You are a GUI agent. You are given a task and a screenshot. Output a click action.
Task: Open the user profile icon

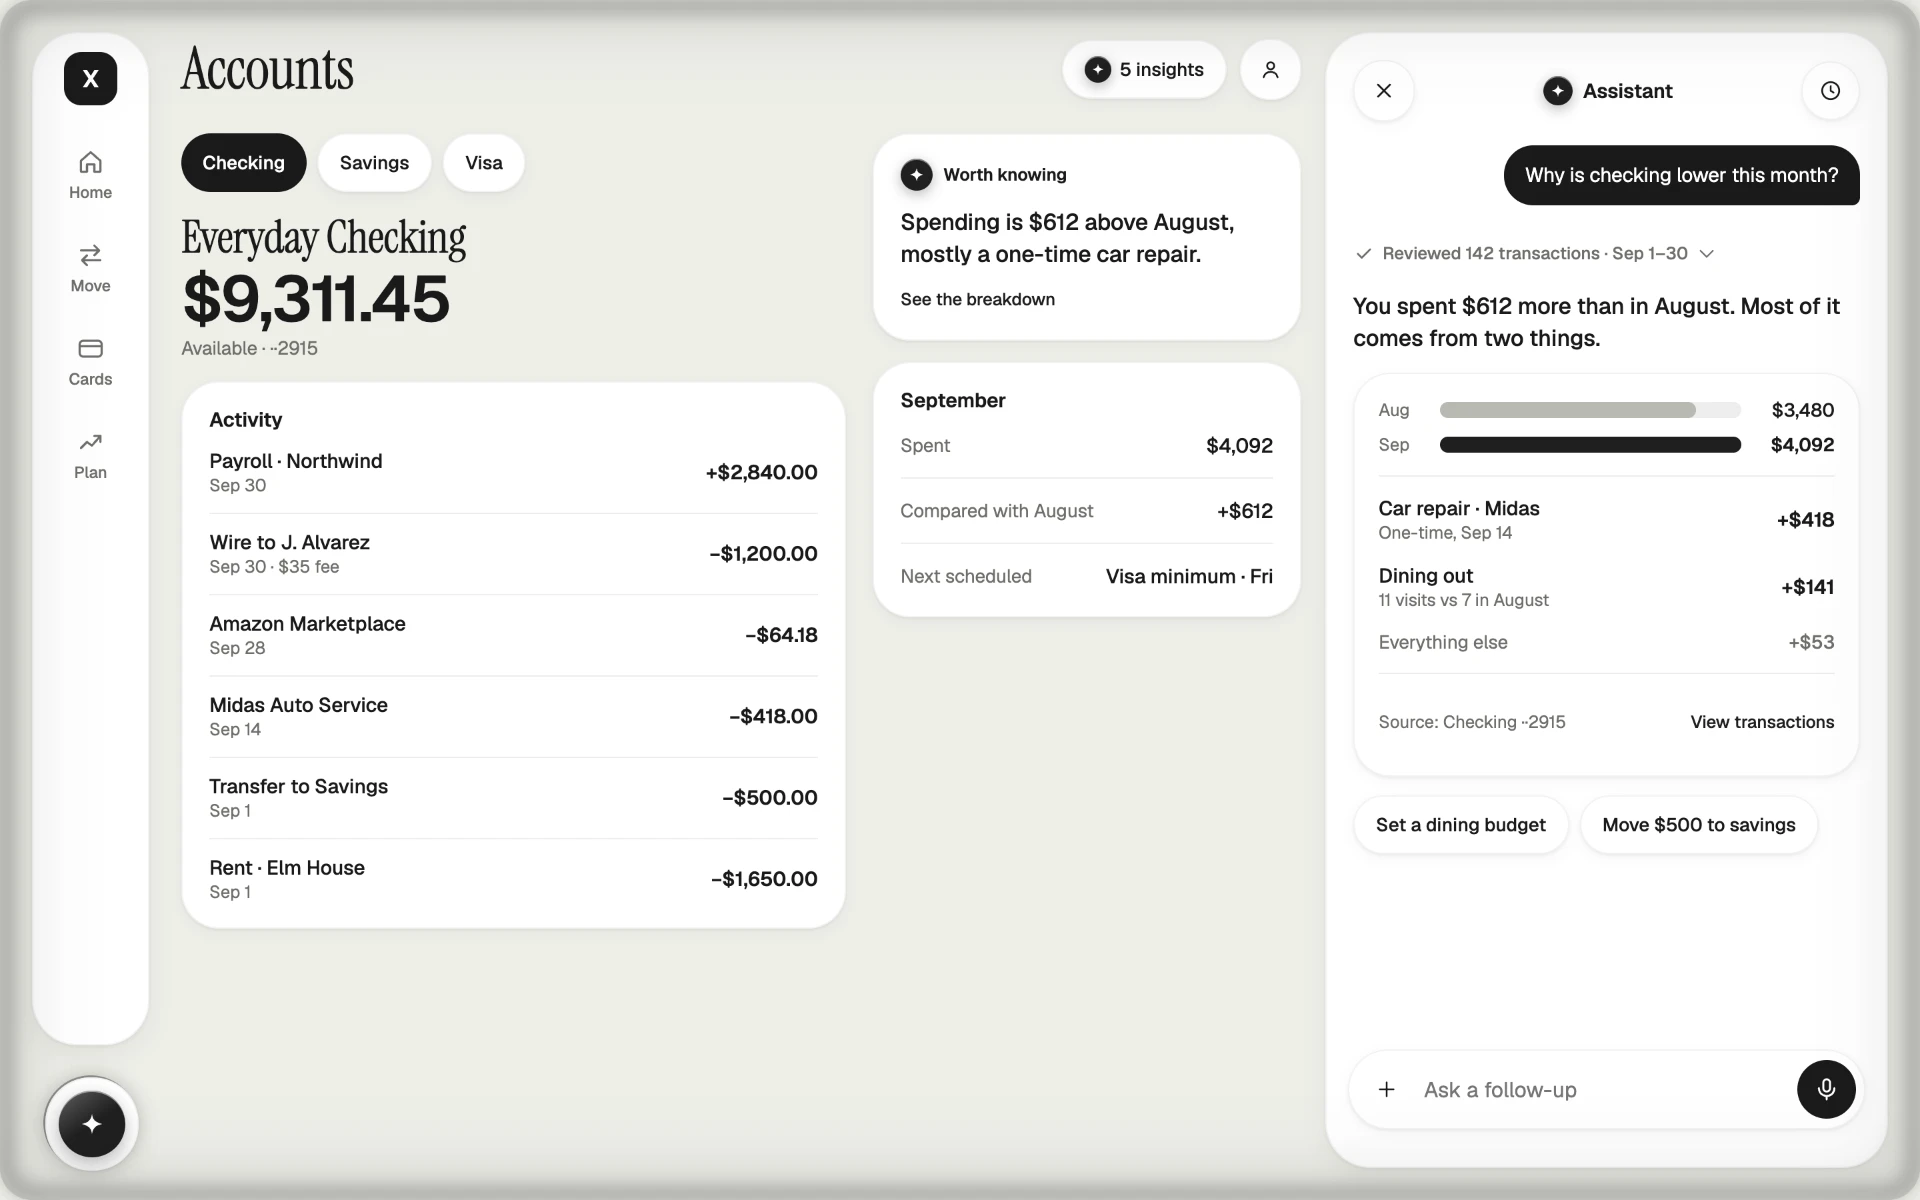point(1270,70)
